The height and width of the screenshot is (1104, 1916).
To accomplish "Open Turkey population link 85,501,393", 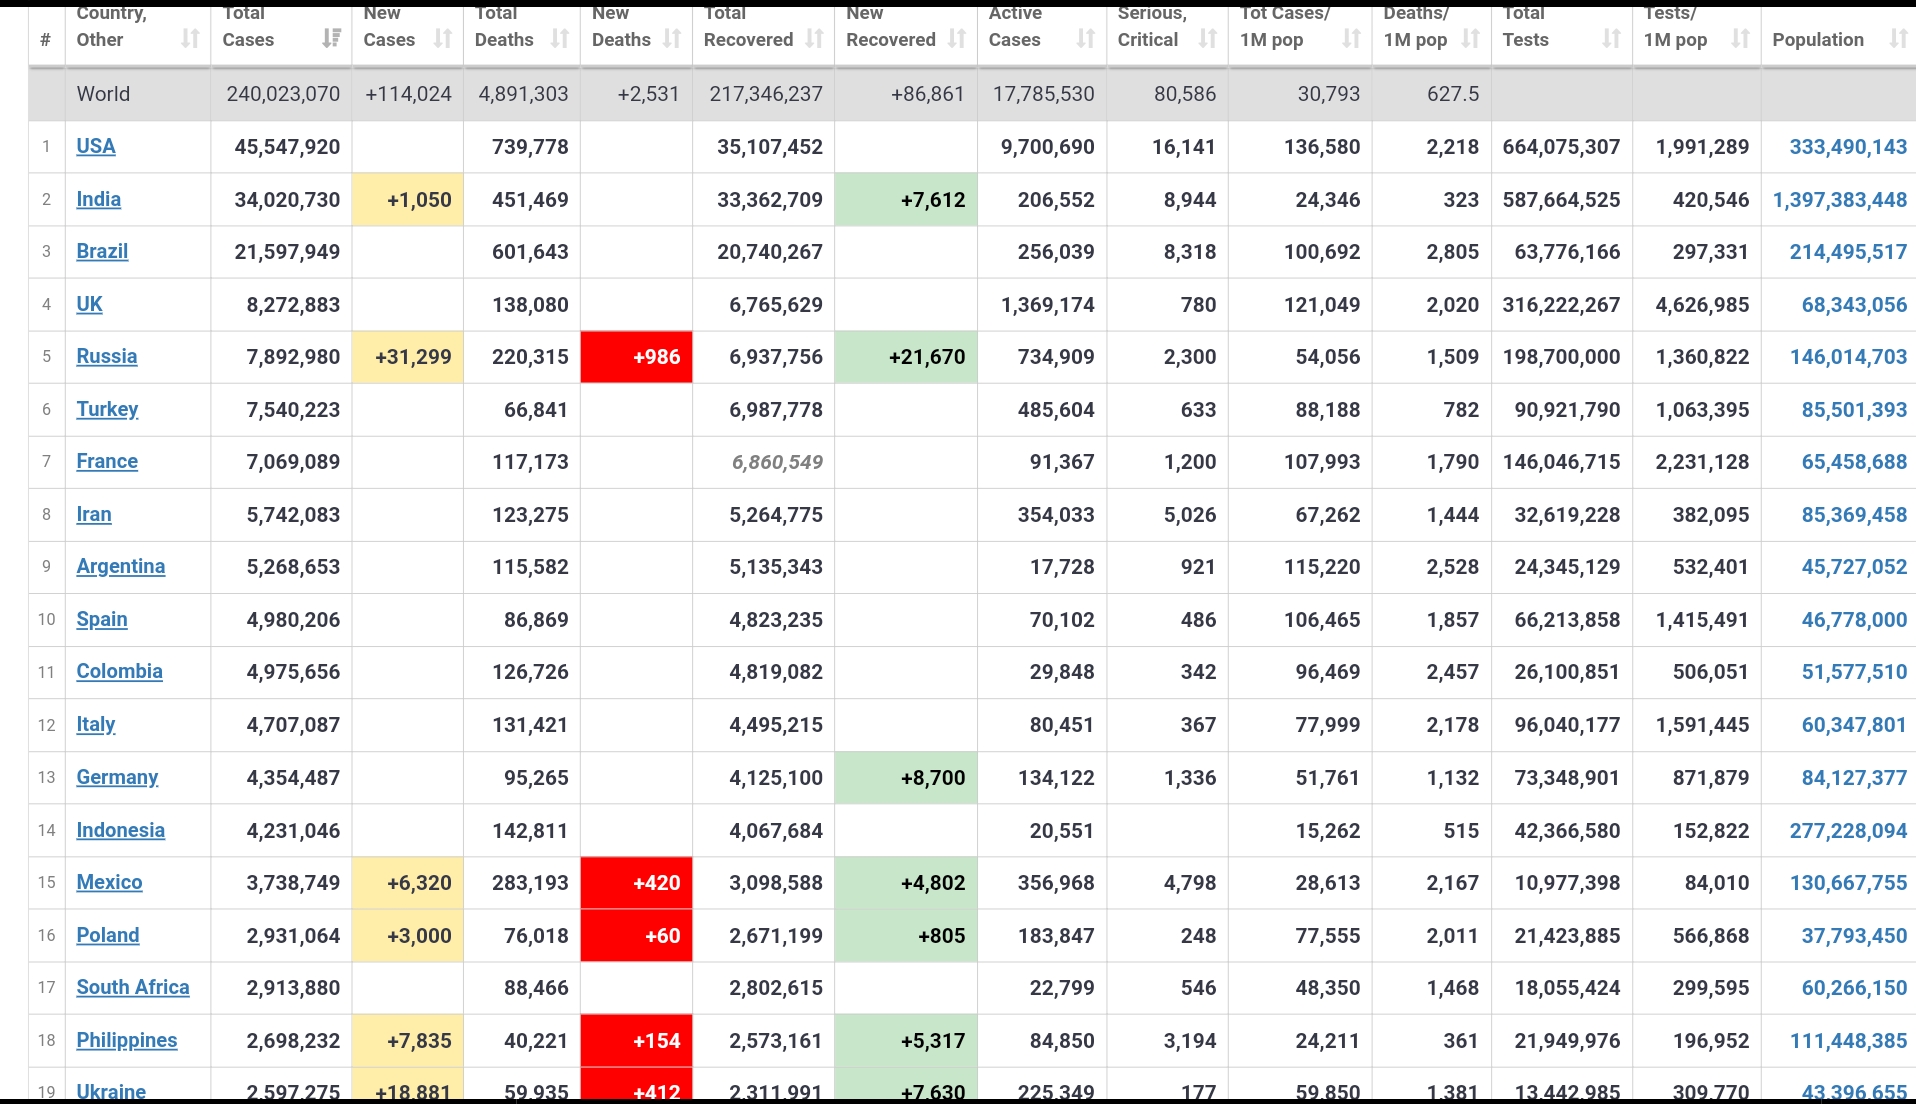I will click(1854, 409).
